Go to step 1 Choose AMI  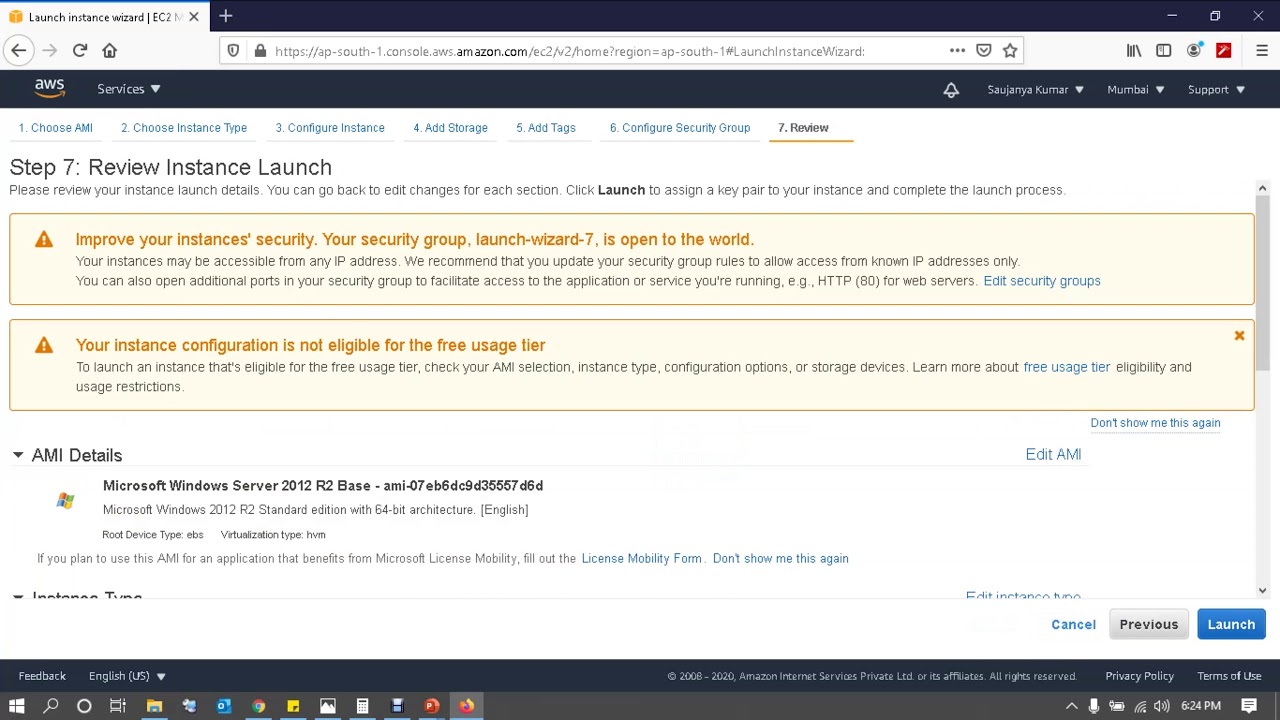click(x=55, y=128)
